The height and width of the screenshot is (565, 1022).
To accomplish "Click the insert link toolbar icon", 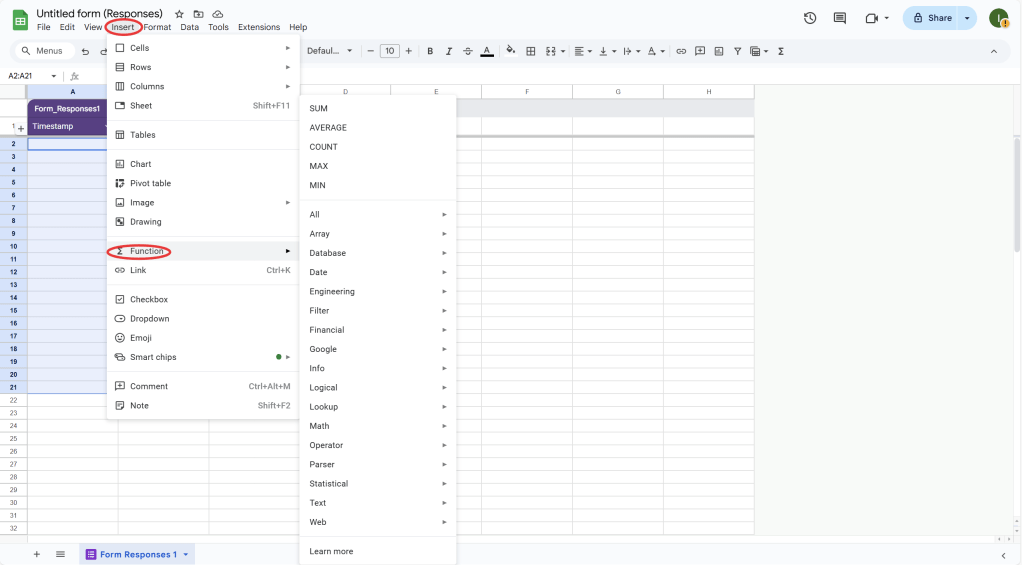I will 681,51.
